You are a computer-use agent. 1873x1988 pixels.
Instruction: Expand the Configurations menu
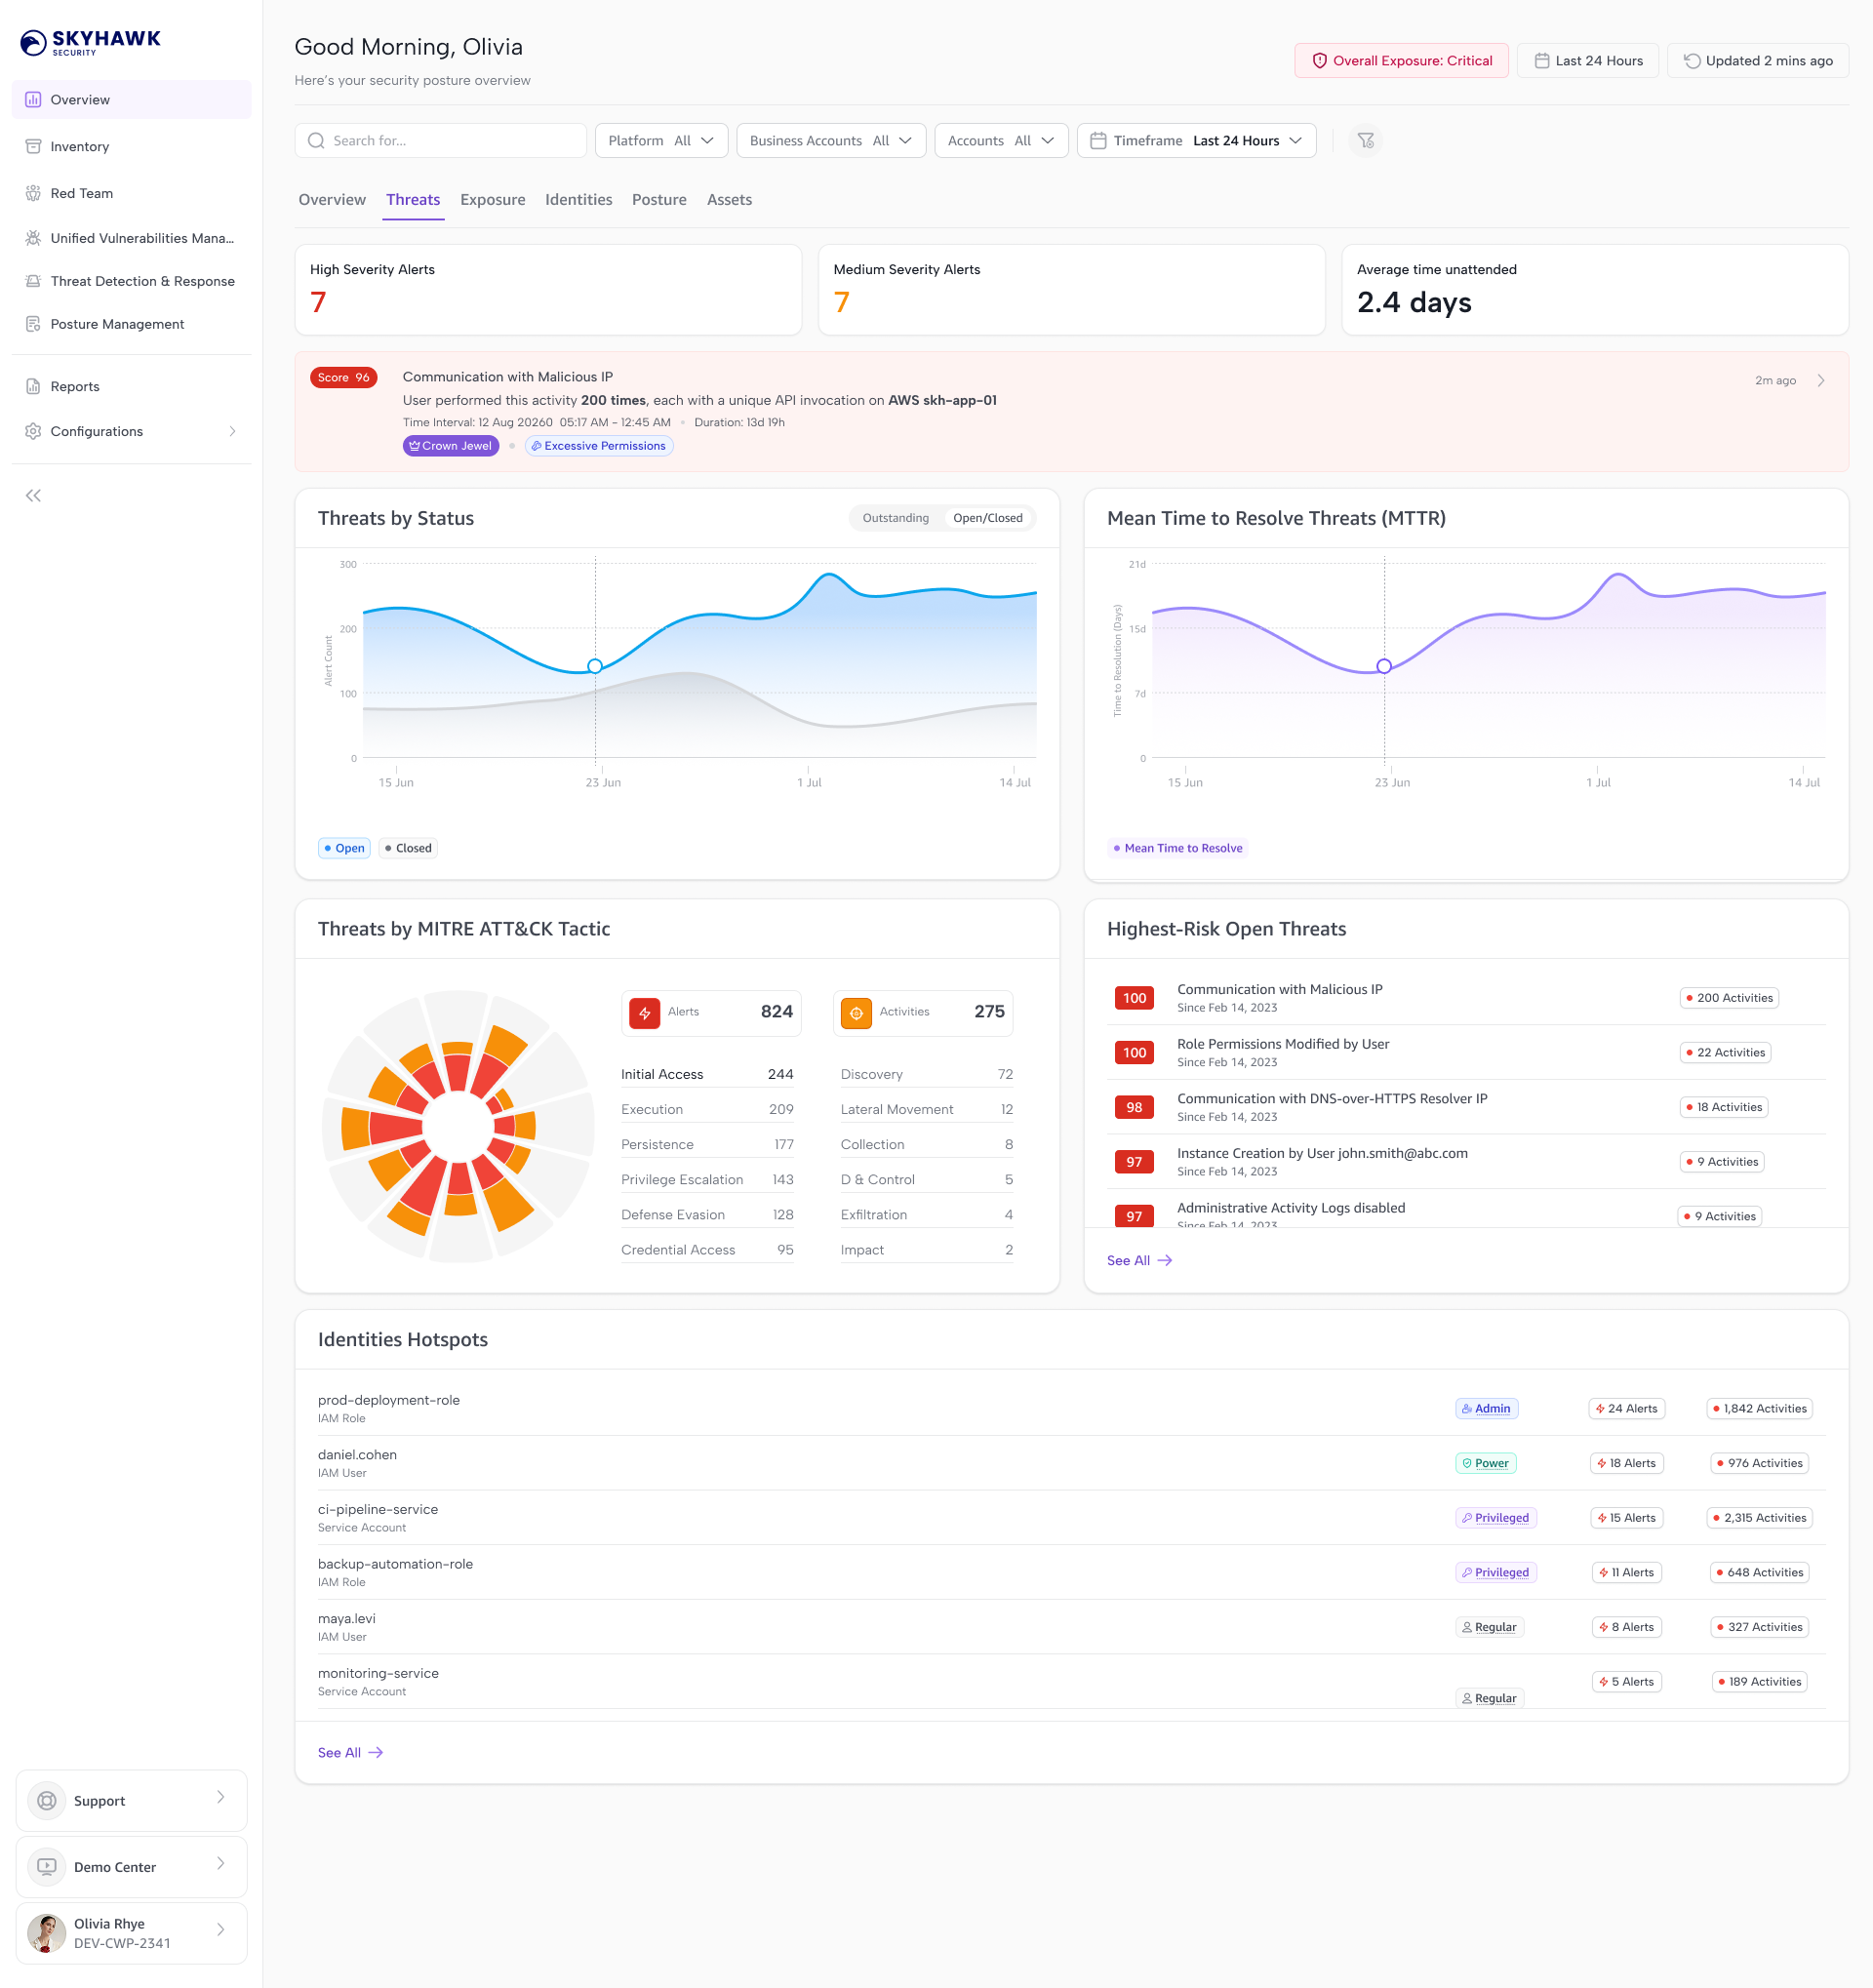coord(131,431)
